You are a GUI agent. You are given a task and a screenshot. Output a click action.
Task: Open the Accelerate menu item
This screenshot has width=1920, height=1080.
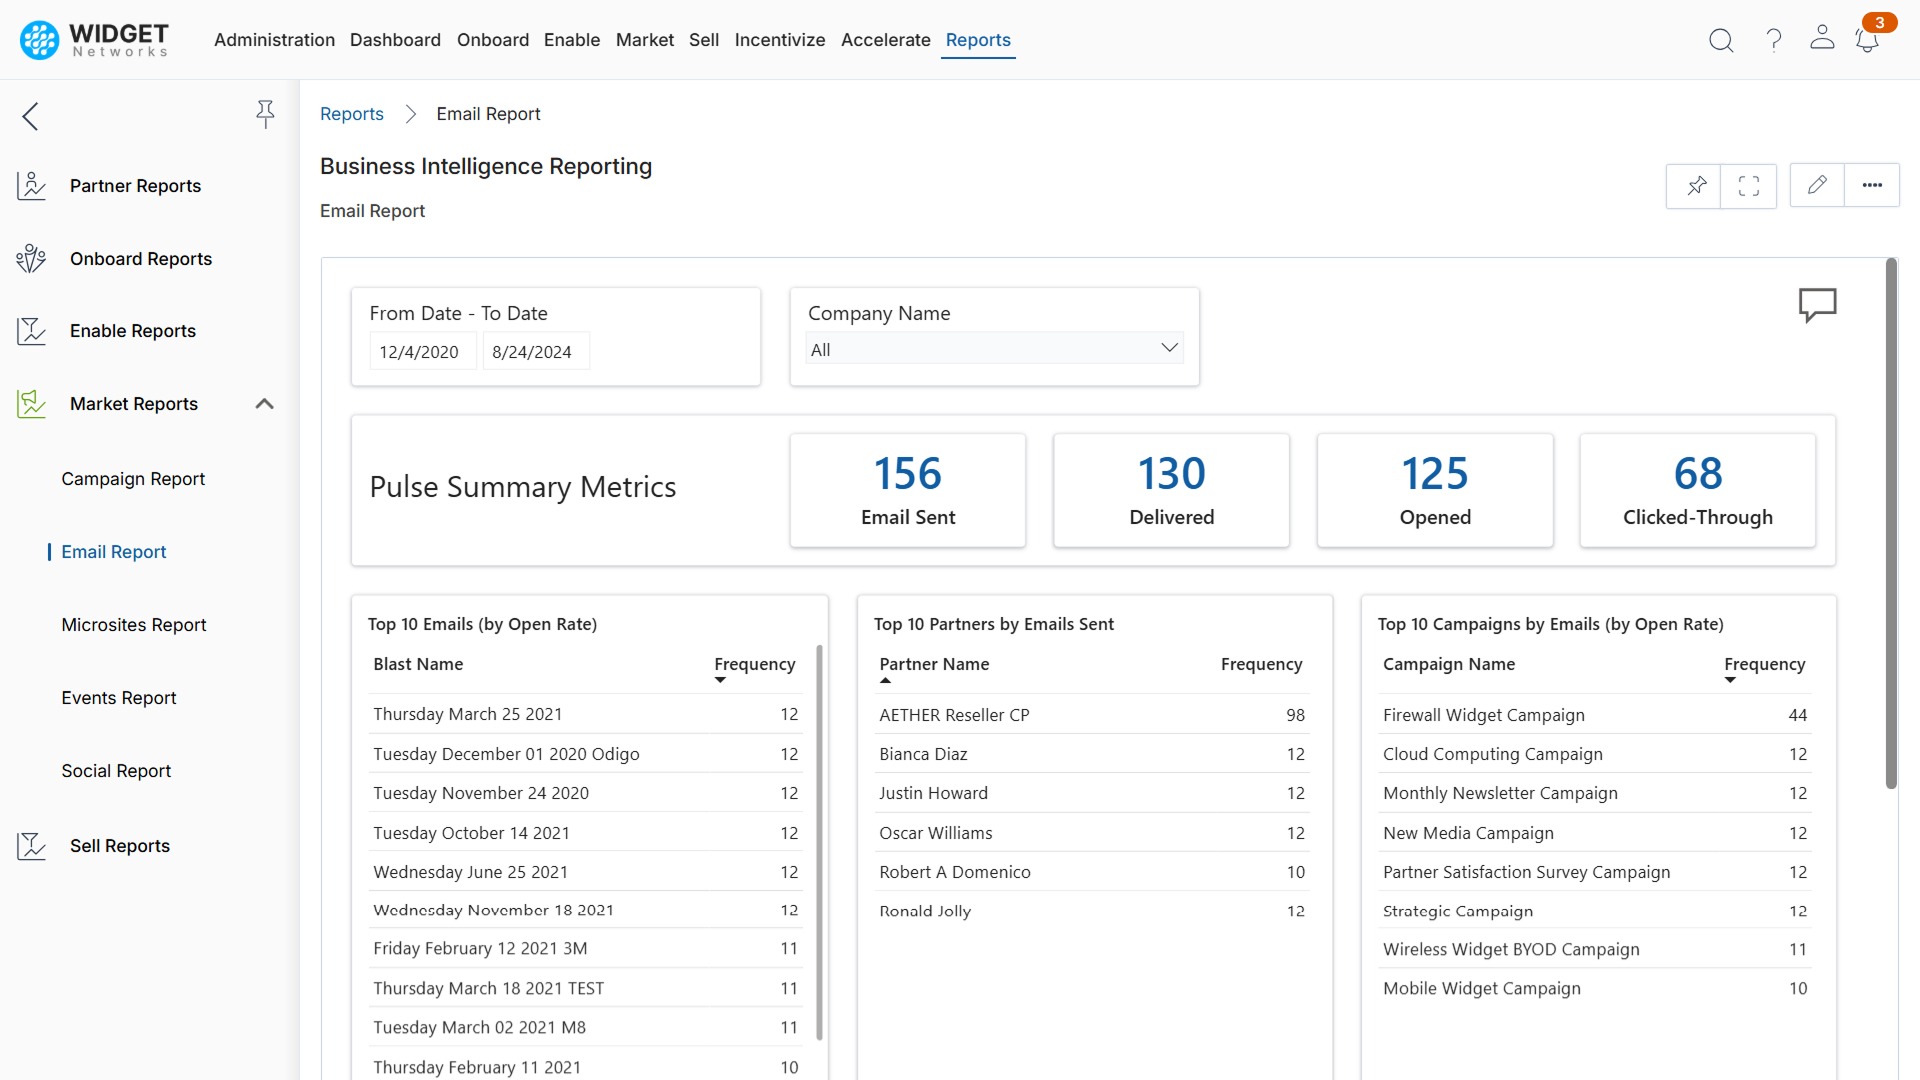click(x=885, y=40)
